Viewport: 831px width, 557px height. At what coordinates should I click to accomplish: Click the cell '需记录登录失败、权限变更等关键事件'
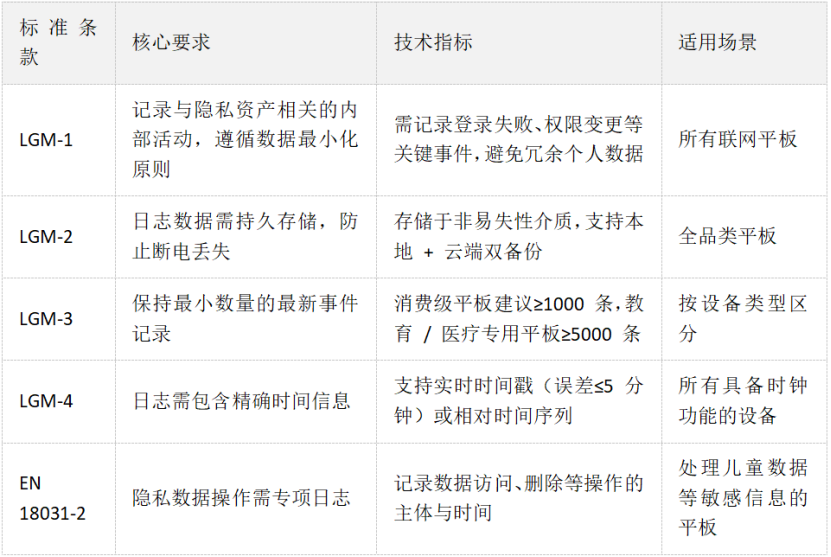(x=519, y=140)
